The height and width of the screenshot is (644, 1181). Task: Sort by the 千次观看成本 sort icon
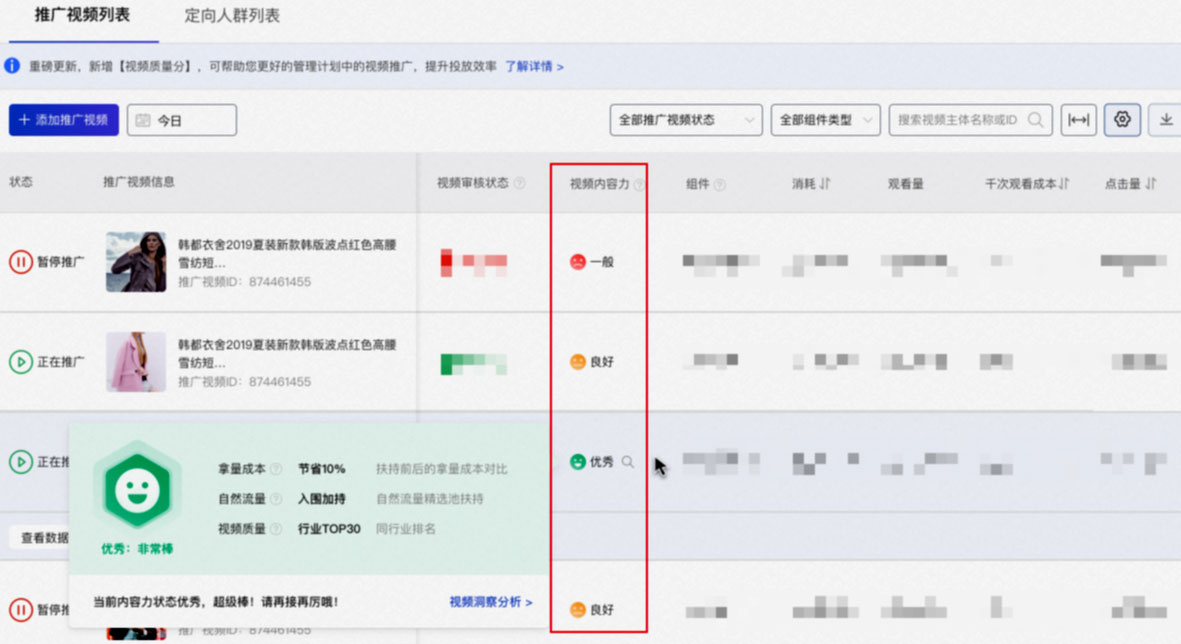click(x=1064, y=183)
